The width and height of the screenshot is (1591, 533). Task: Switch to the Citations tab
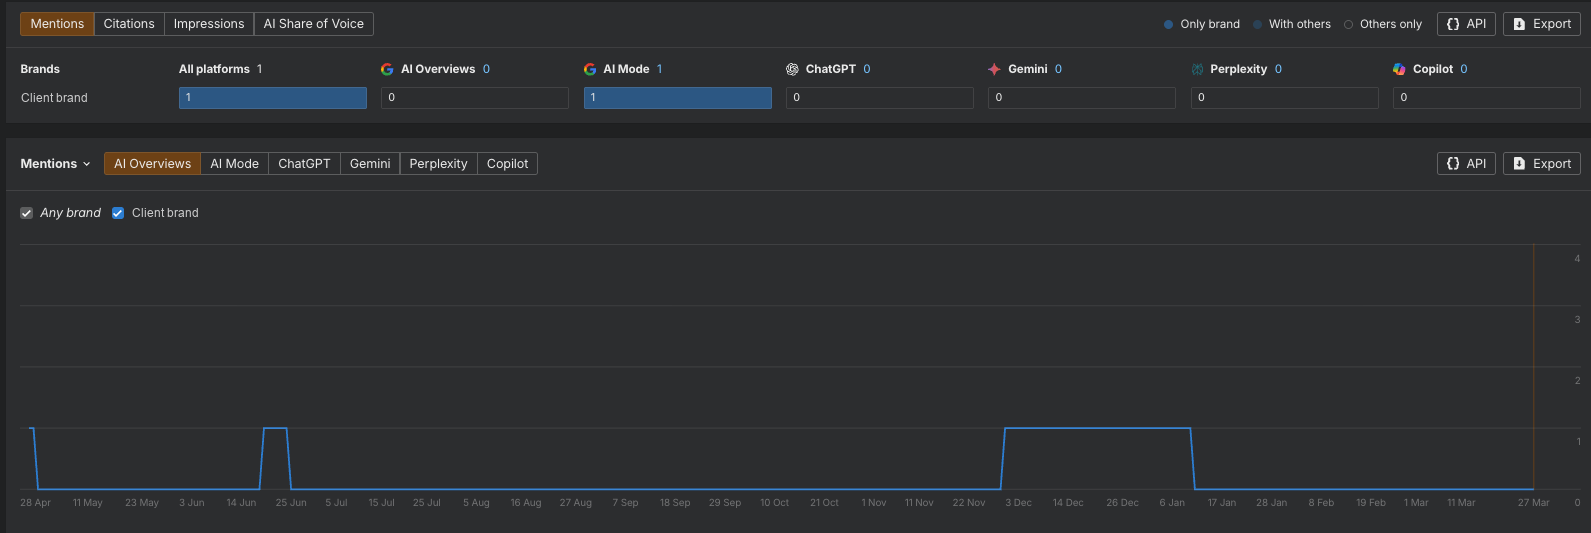coord(129,24)
